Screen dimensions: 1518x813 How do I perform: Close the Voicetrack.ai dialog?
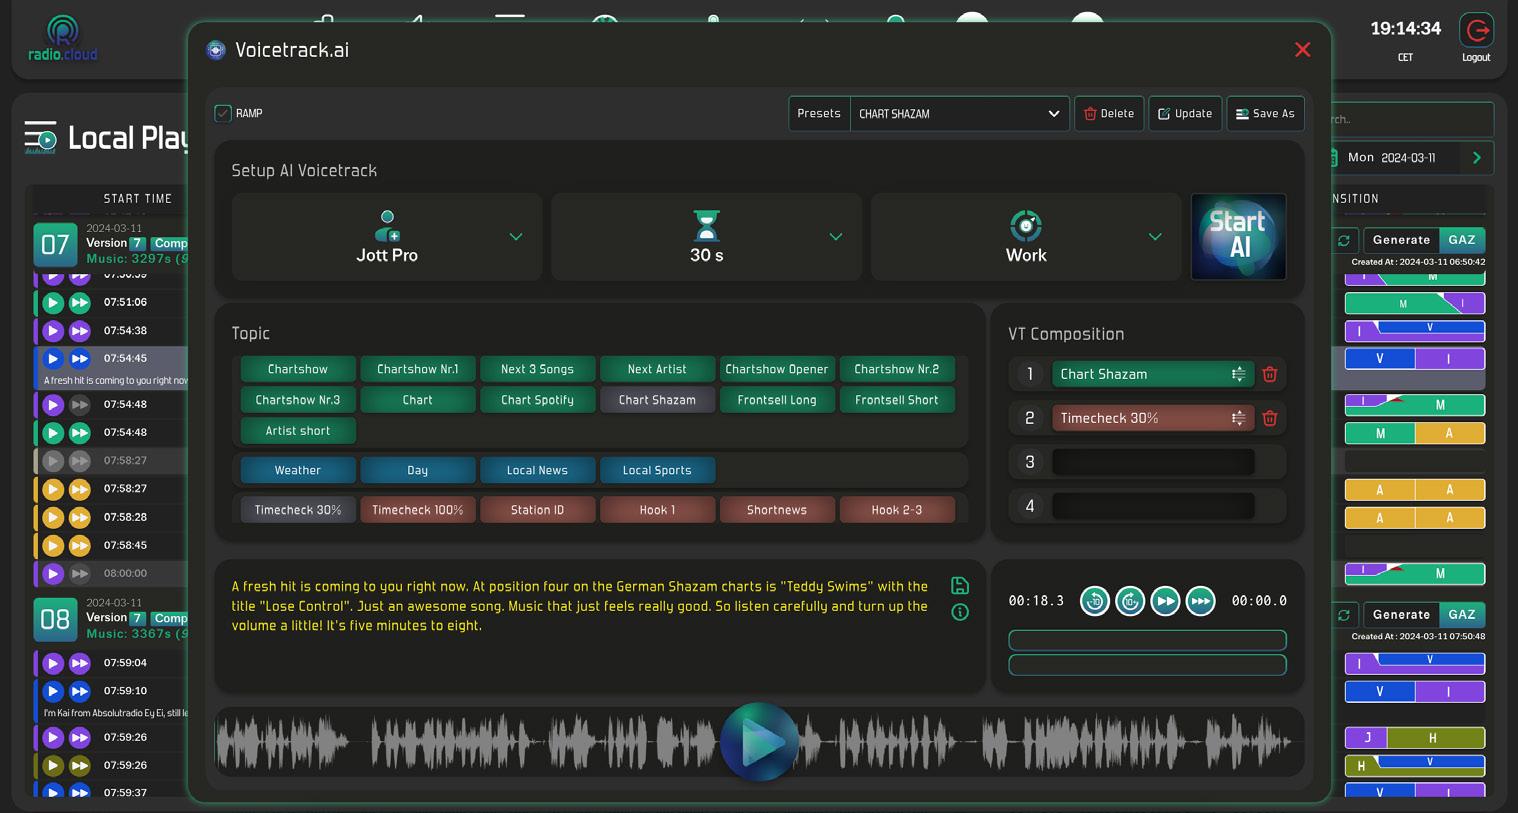point(1302,50)
